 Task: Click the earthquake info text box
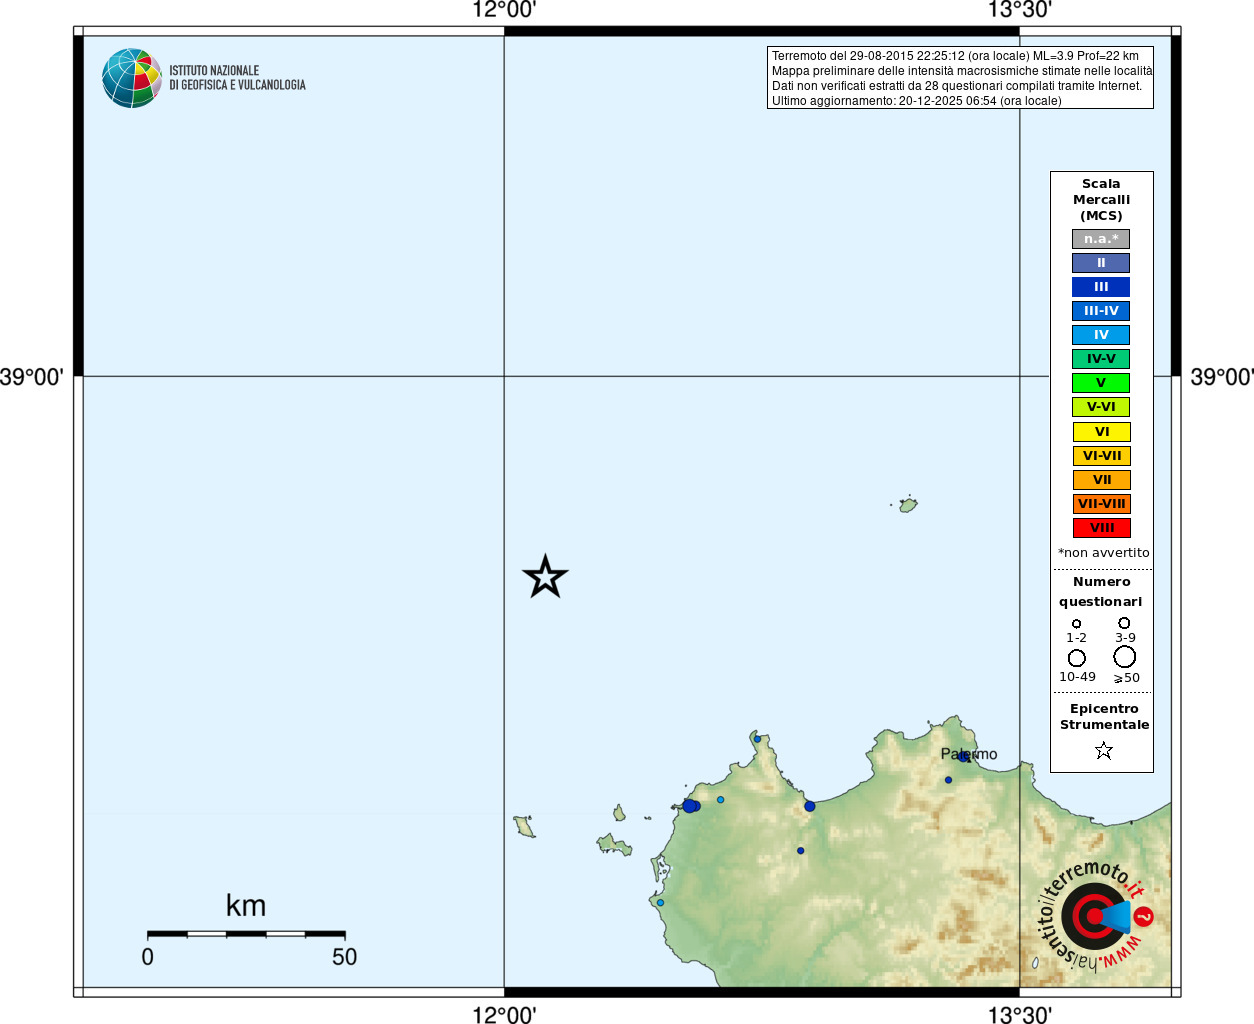pos(960,78)
